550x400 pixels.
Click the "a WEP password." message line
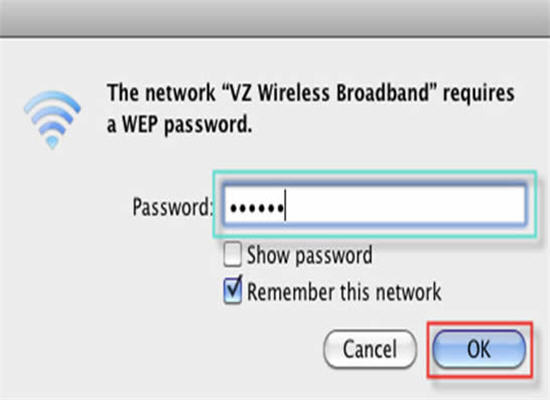(x=179, y=125)
